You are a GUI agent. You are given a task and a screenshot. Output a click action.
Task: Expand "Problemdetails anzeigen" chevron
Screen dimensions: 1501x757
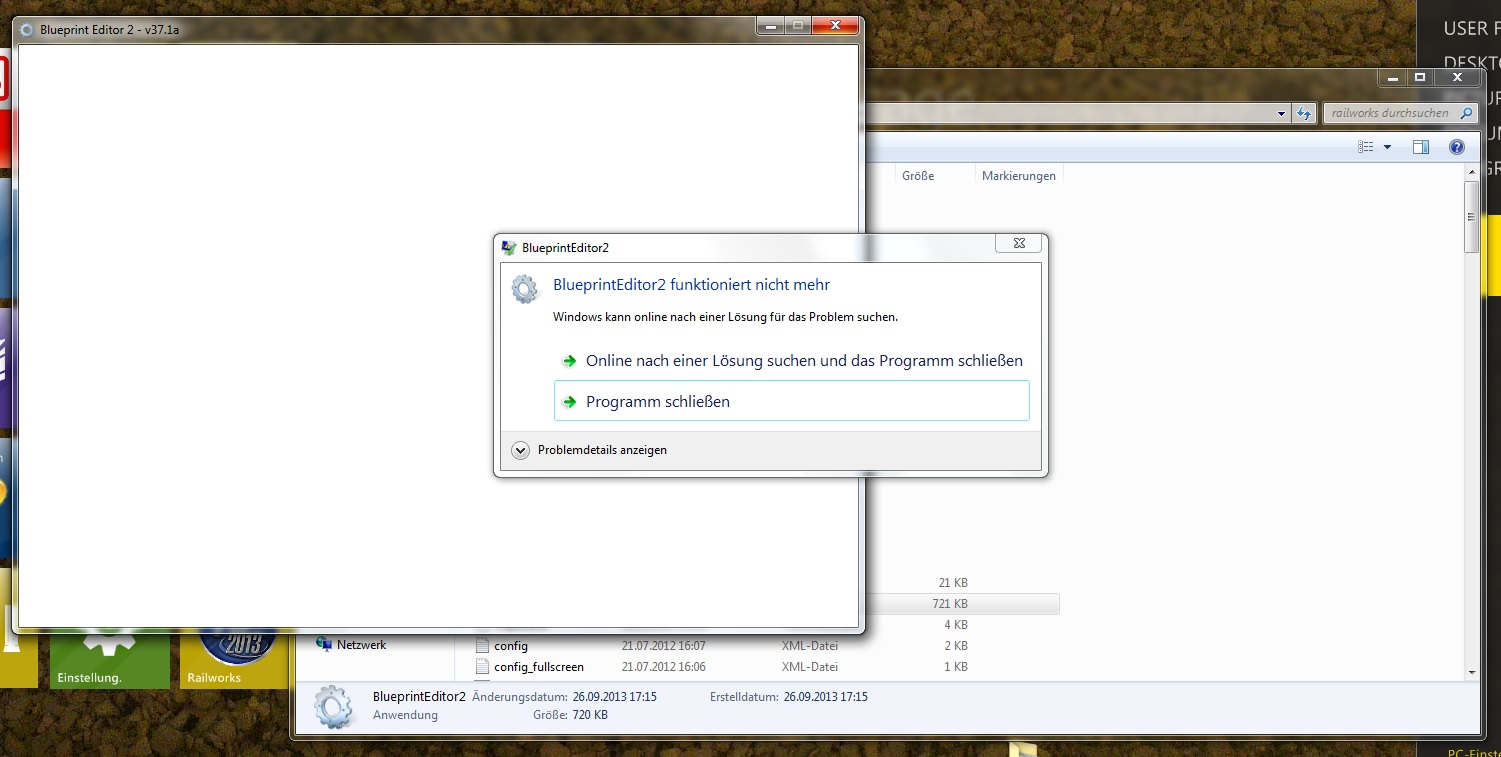coord(520,450)
